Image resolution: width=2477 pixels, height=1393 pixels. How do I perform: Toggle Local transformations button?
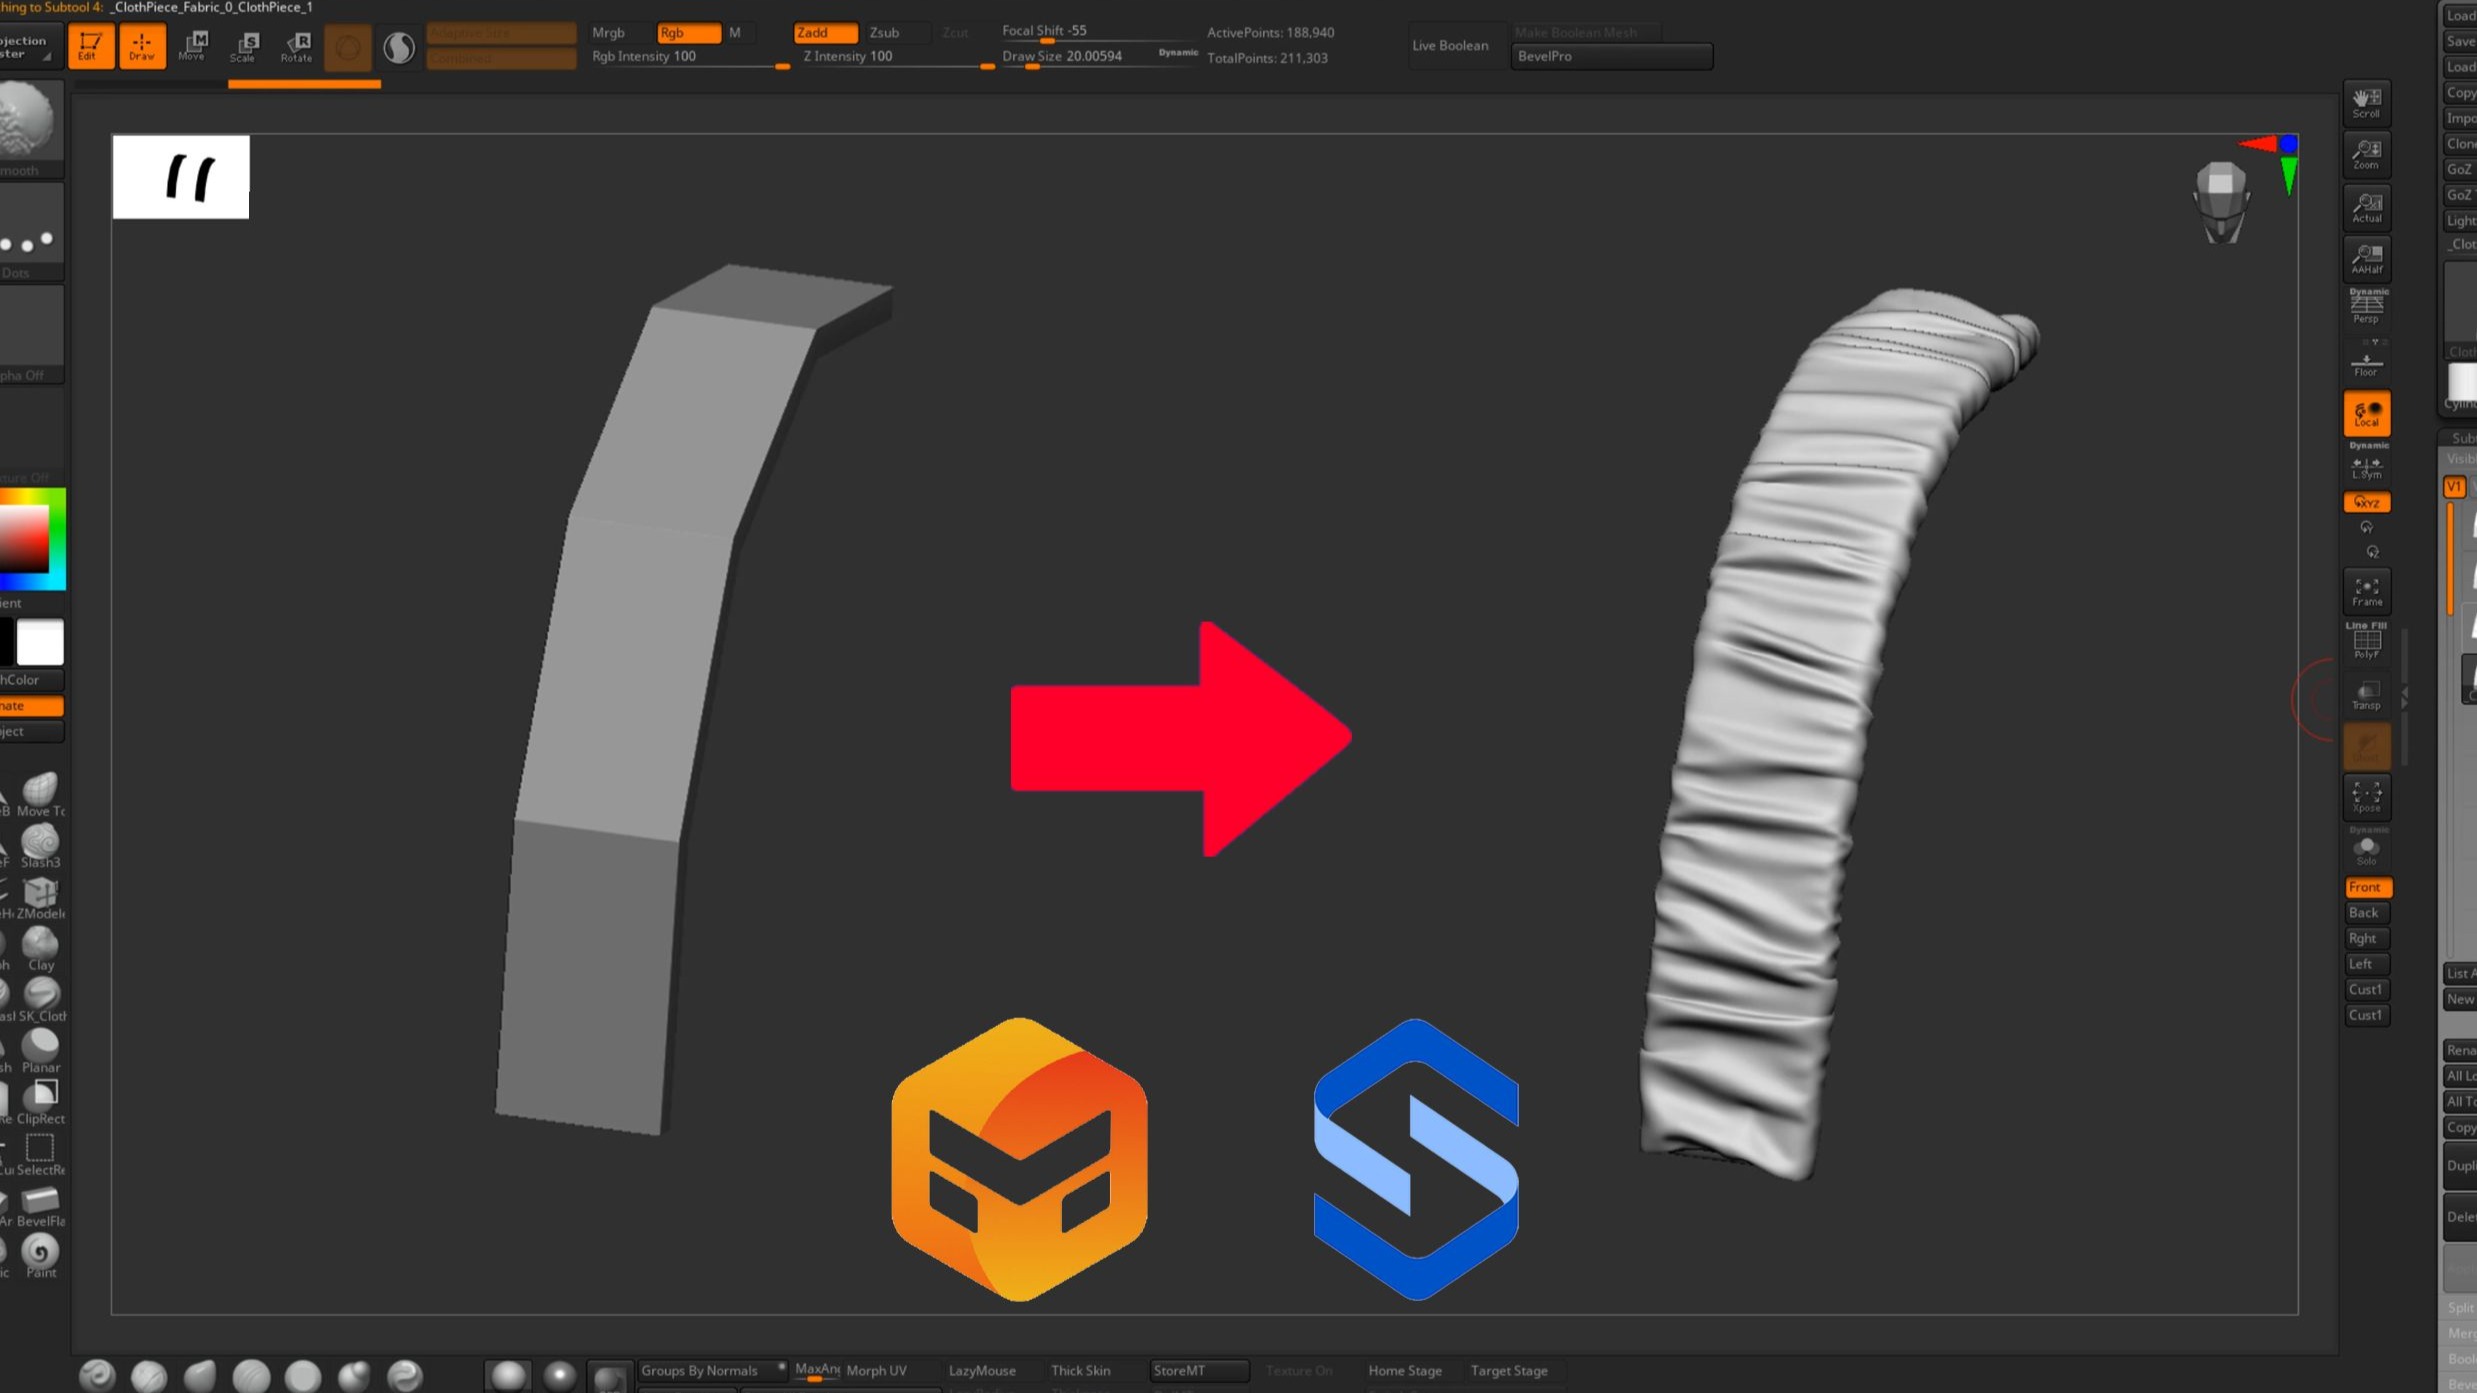tap(2366, 413)
